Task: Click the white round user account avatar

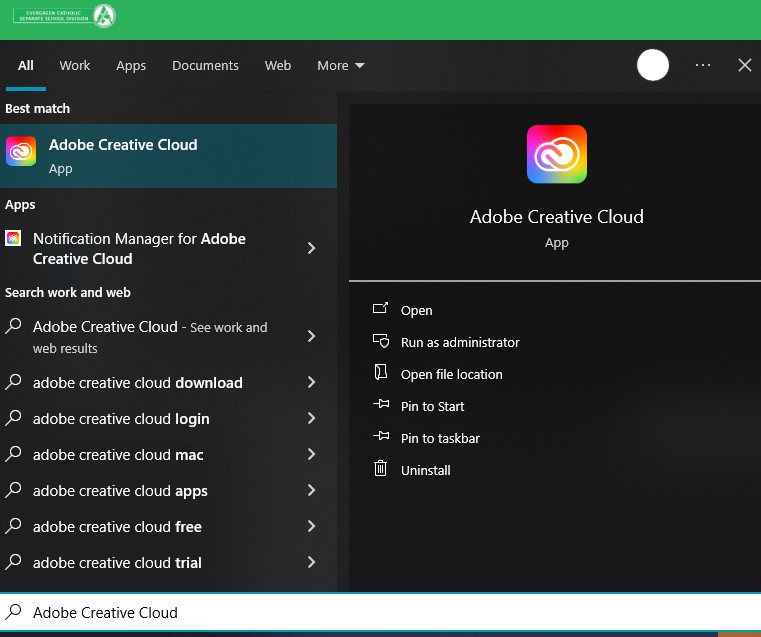Action: pos(653,65)
